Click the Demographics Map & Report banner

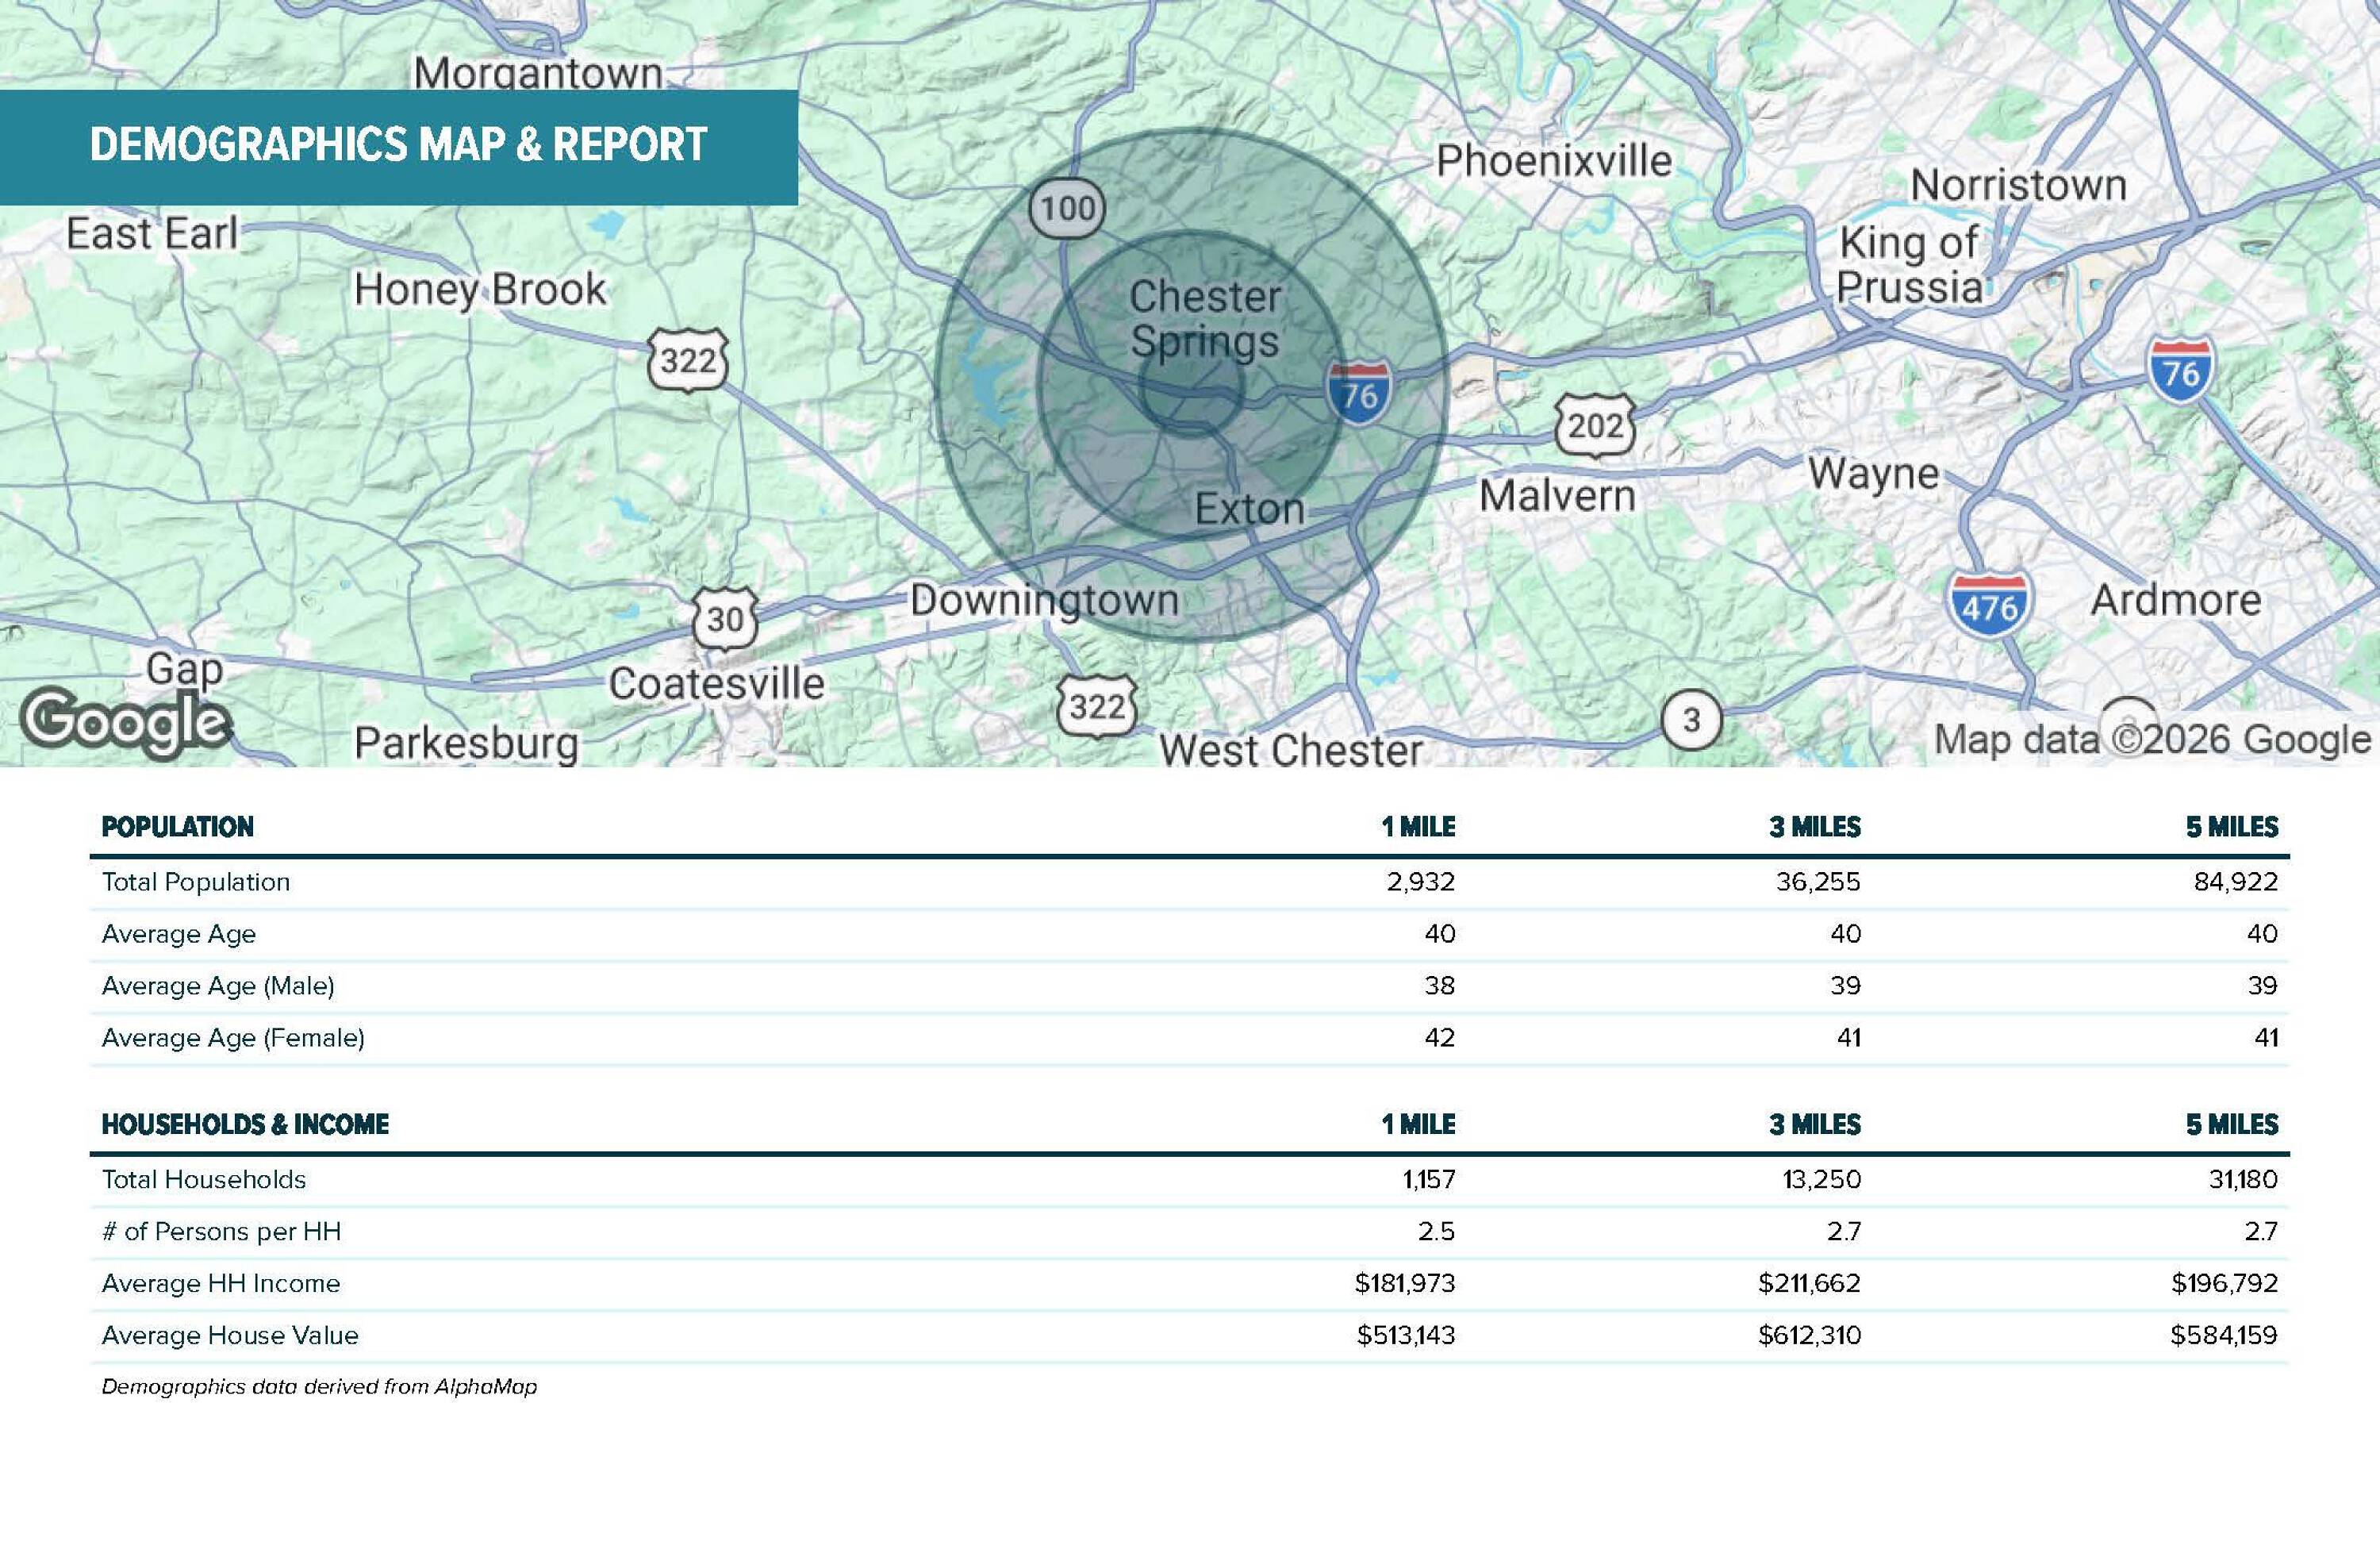coord(399,146)
